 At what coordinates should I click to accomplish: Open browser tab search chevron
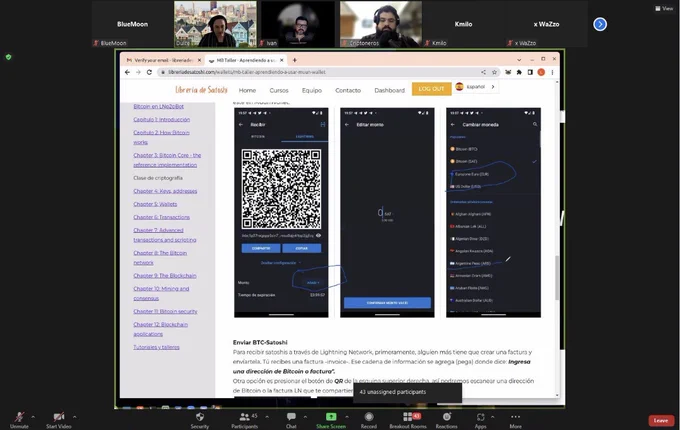click(x=519, y=59)
